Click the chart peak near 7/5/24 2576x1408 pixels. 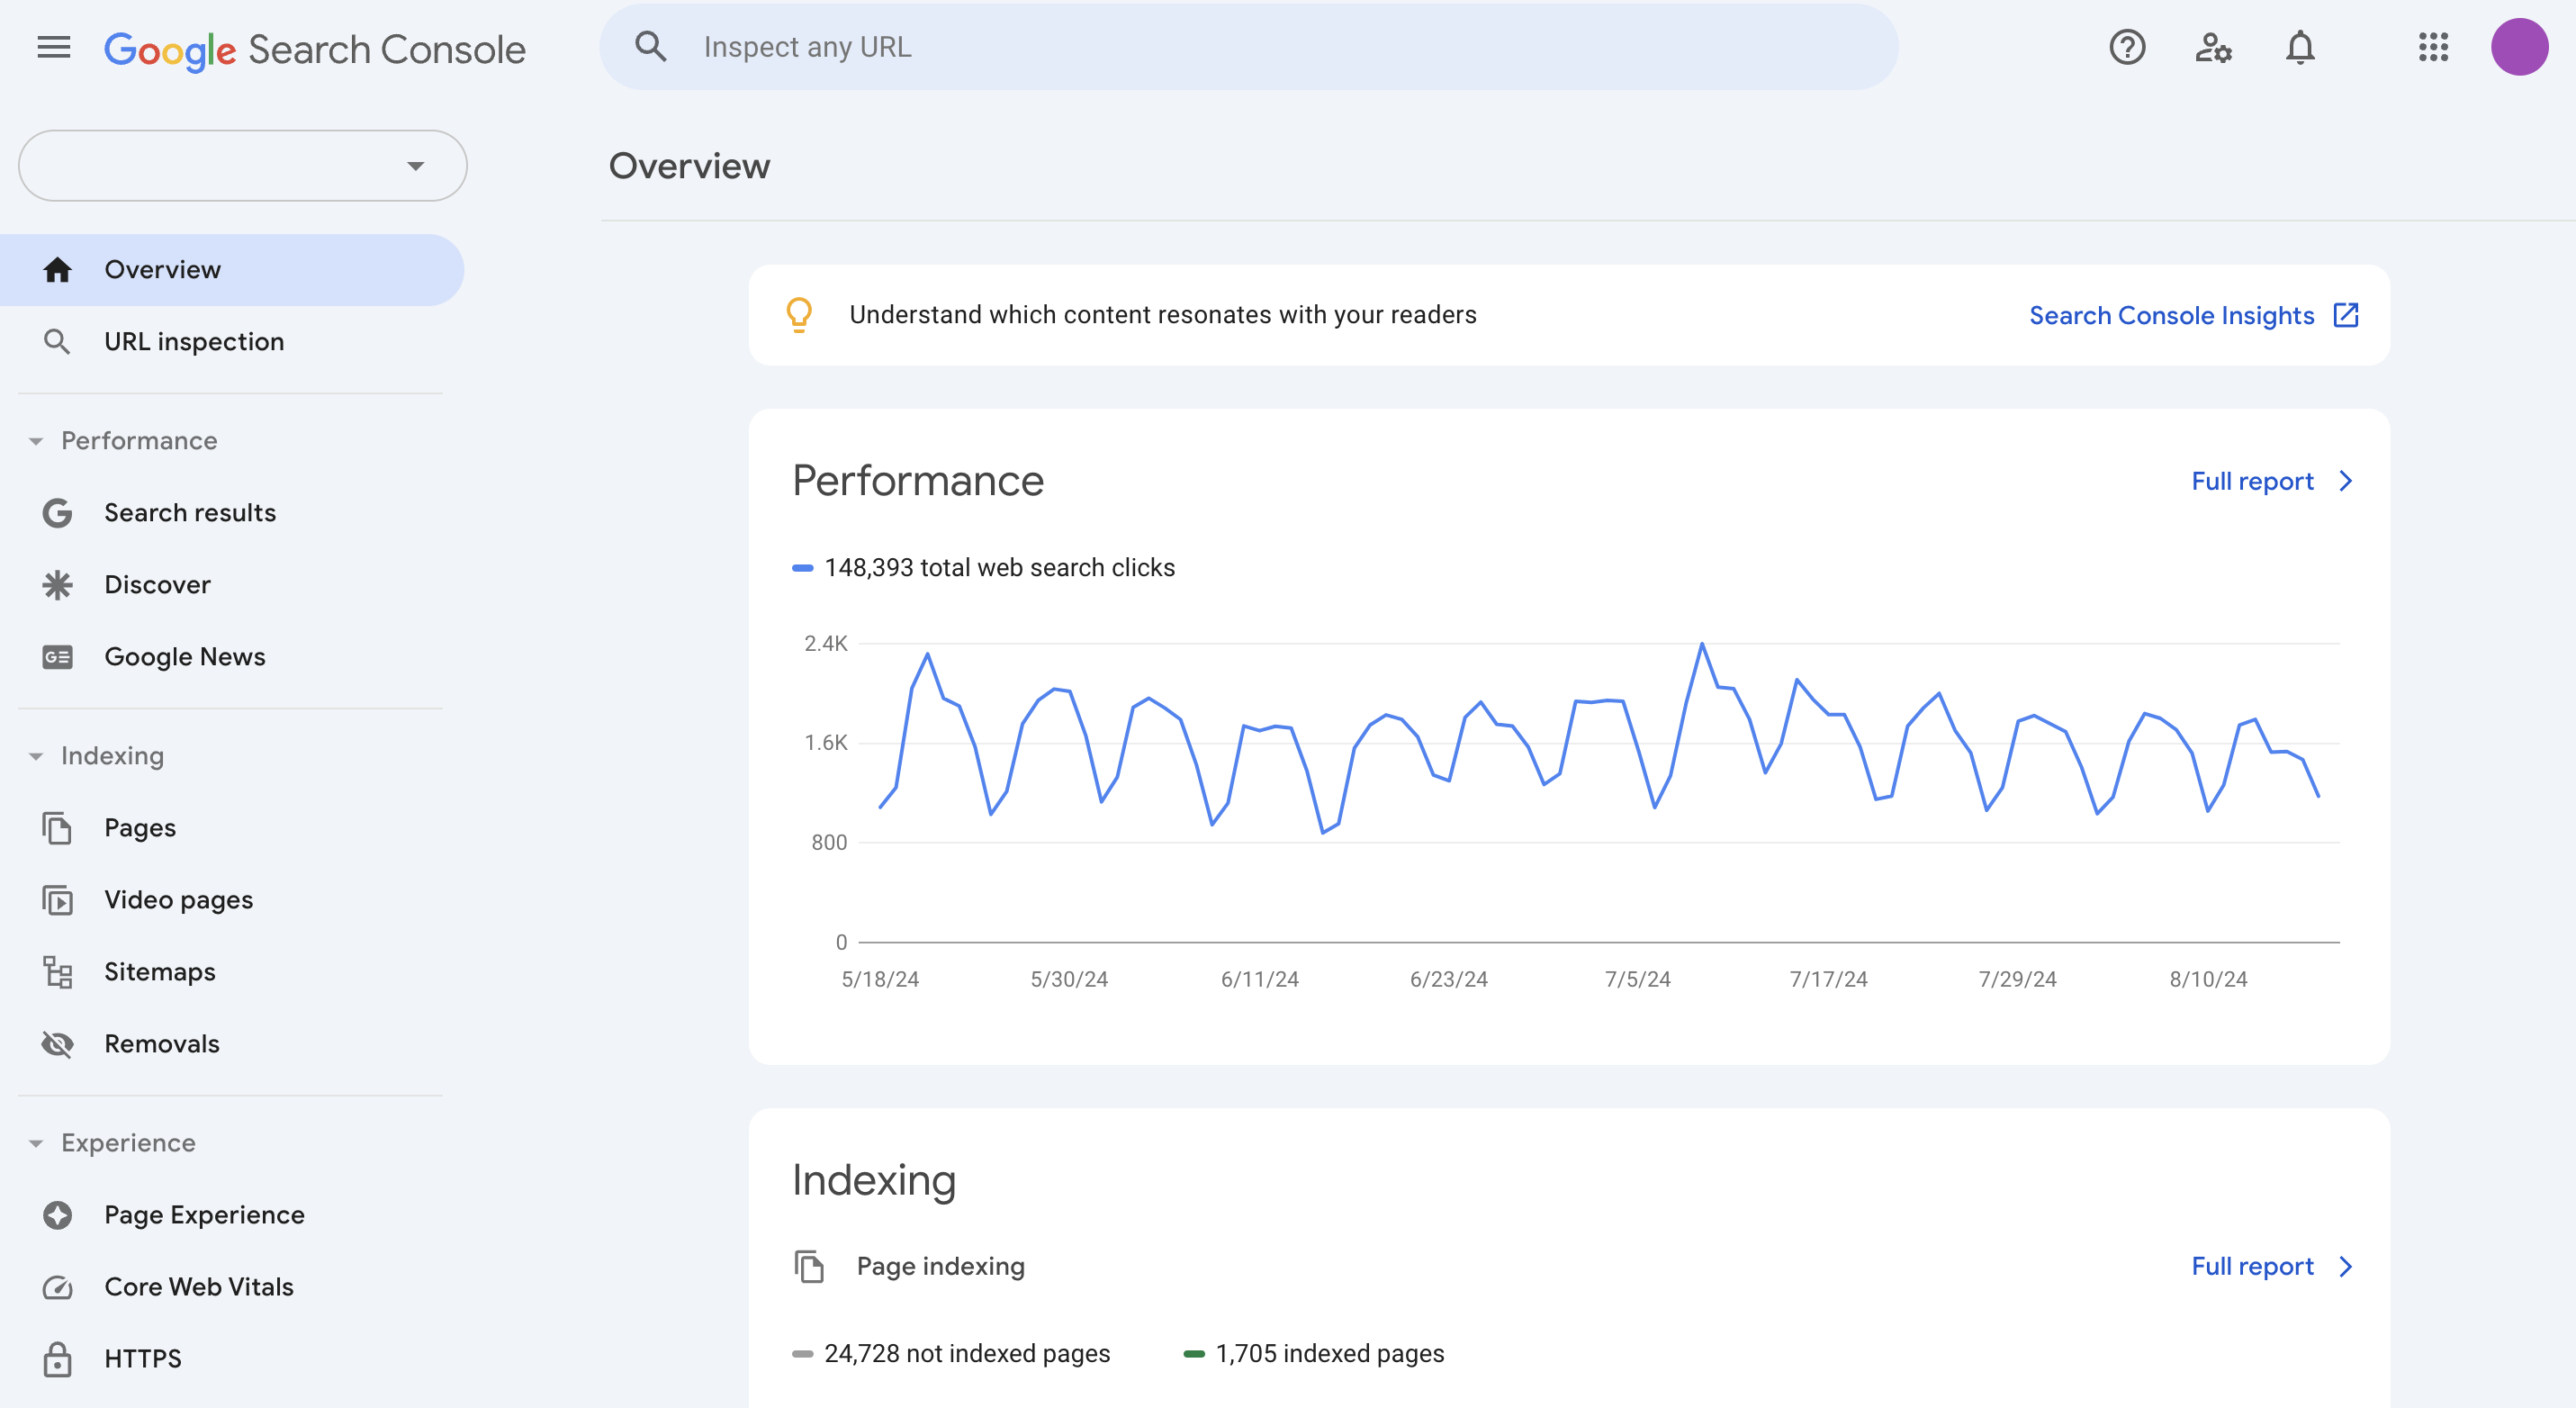1702,644
